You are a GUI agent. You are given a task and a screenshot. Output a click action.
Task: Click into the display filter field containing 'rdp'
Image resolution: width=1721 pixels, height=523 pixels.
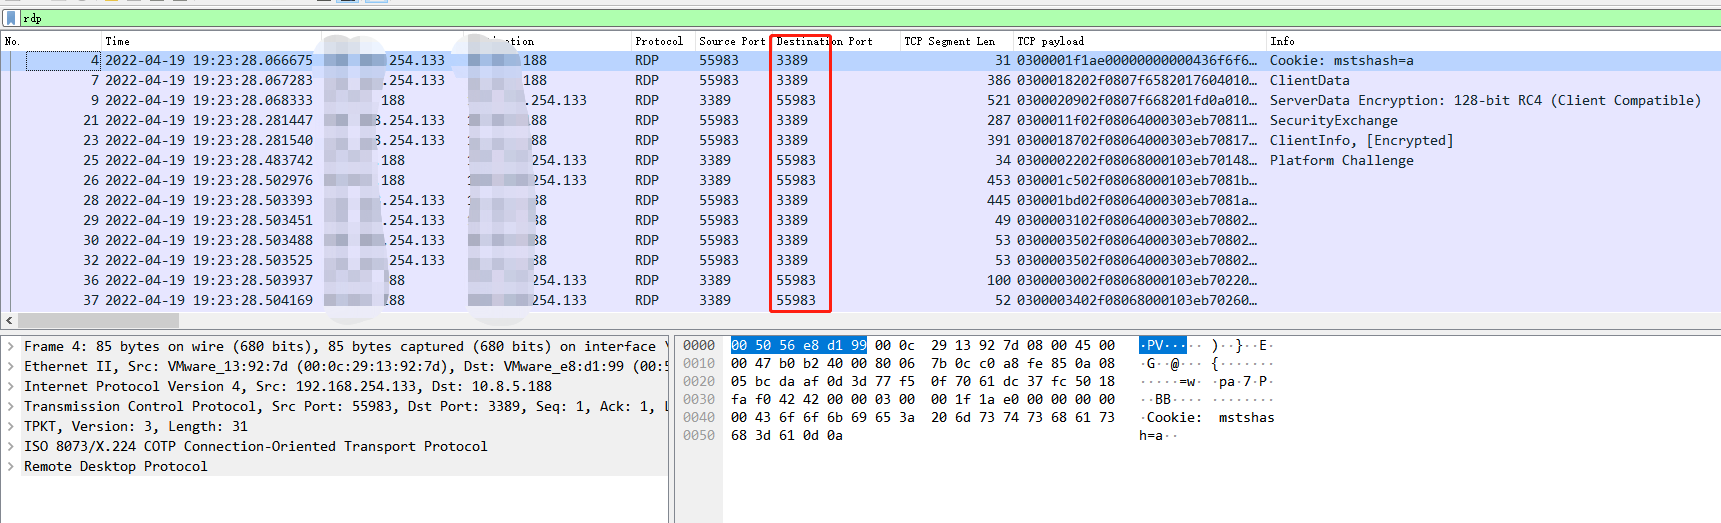(x=800, y=18)
